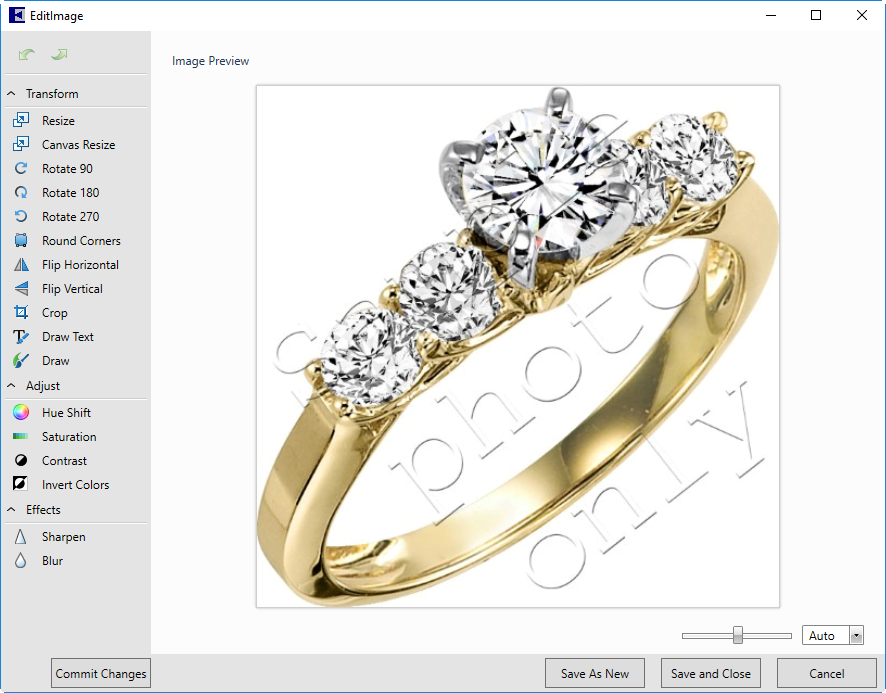Click the Blur droplet icon
Image resolution: width=886 pixels, height=693 pixels.
pos(21,561)
